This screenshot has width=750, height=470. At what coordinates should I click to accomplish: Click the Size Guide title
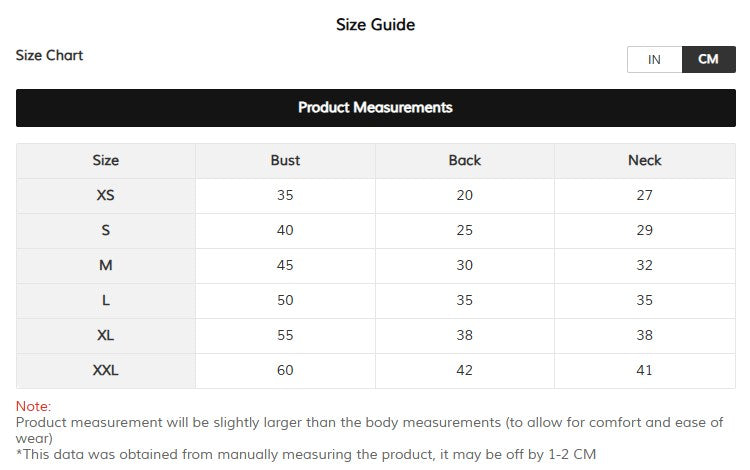375,24
